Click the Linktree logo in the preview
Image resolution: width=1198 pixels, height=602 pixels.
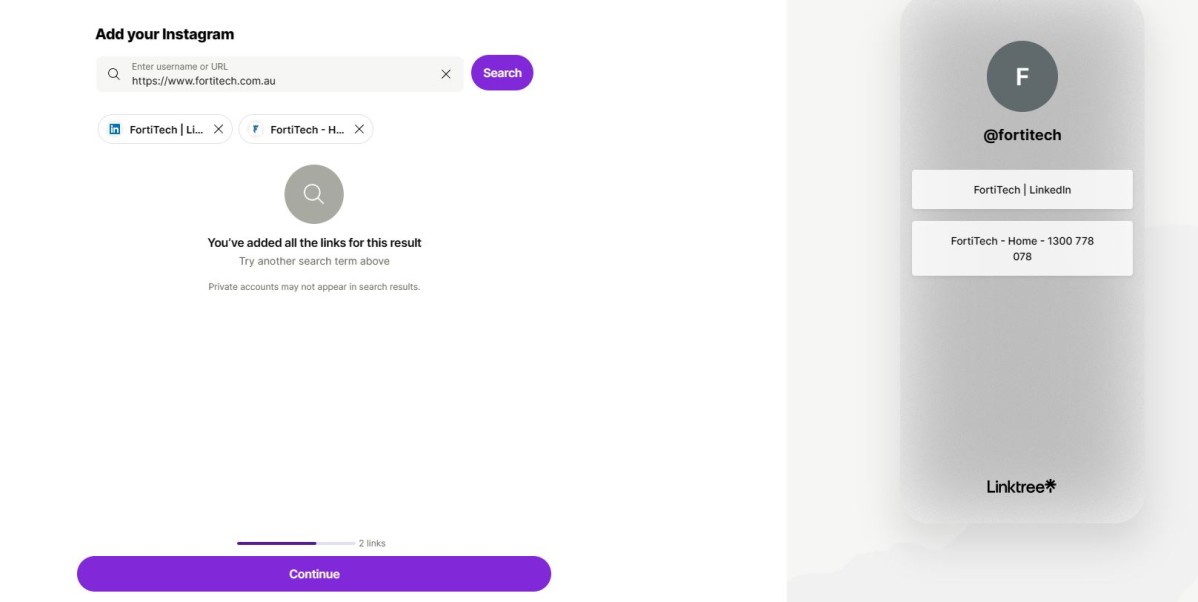pos(1021,487)
